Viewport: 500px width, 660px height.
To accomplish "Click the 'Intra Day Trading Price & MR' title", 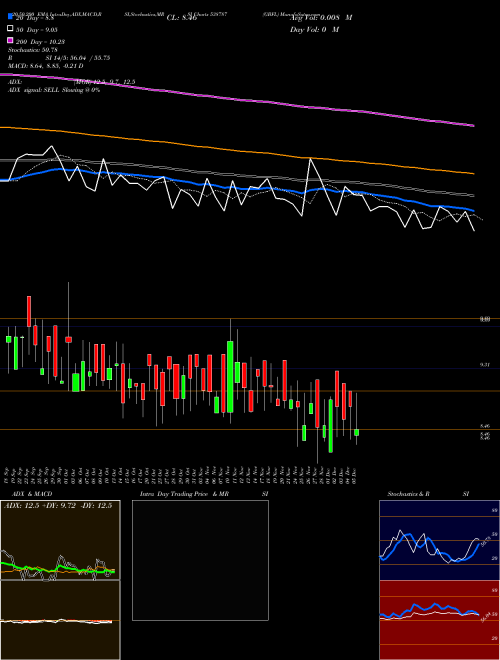I will pos(184,494).
